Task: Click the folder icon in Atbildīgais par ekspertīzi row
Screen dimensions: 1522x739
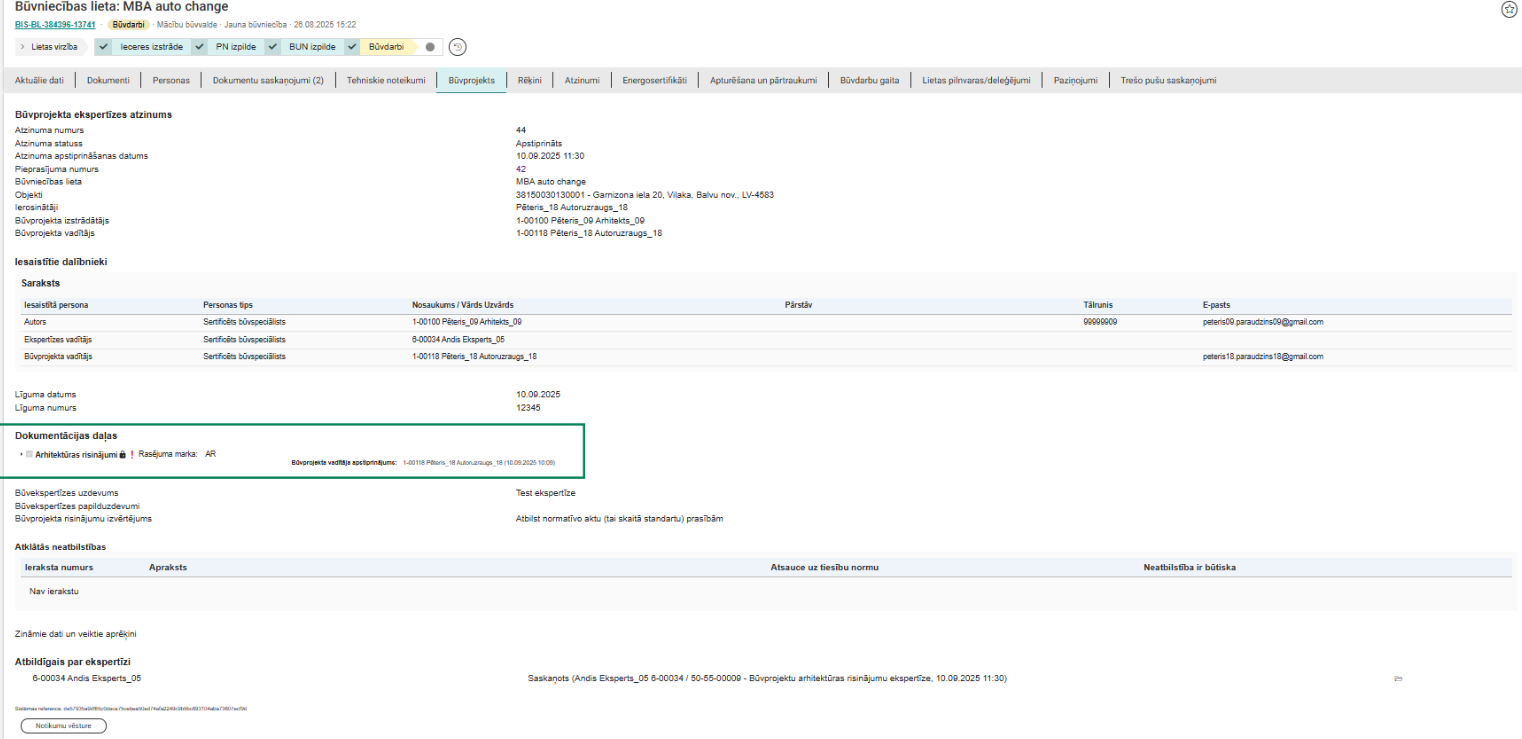Action: coord(1398,679)
